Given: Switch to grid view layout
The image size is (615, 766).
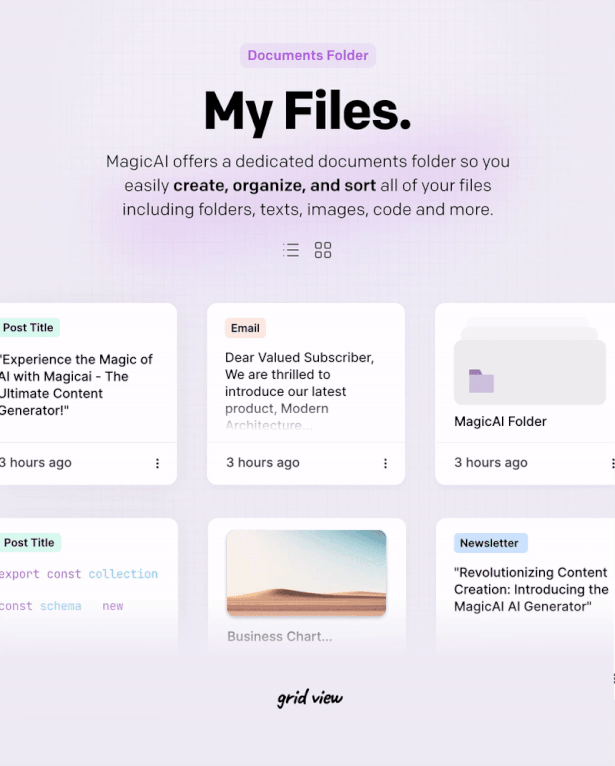Looking at the screenshot, I should coord(323,250).
